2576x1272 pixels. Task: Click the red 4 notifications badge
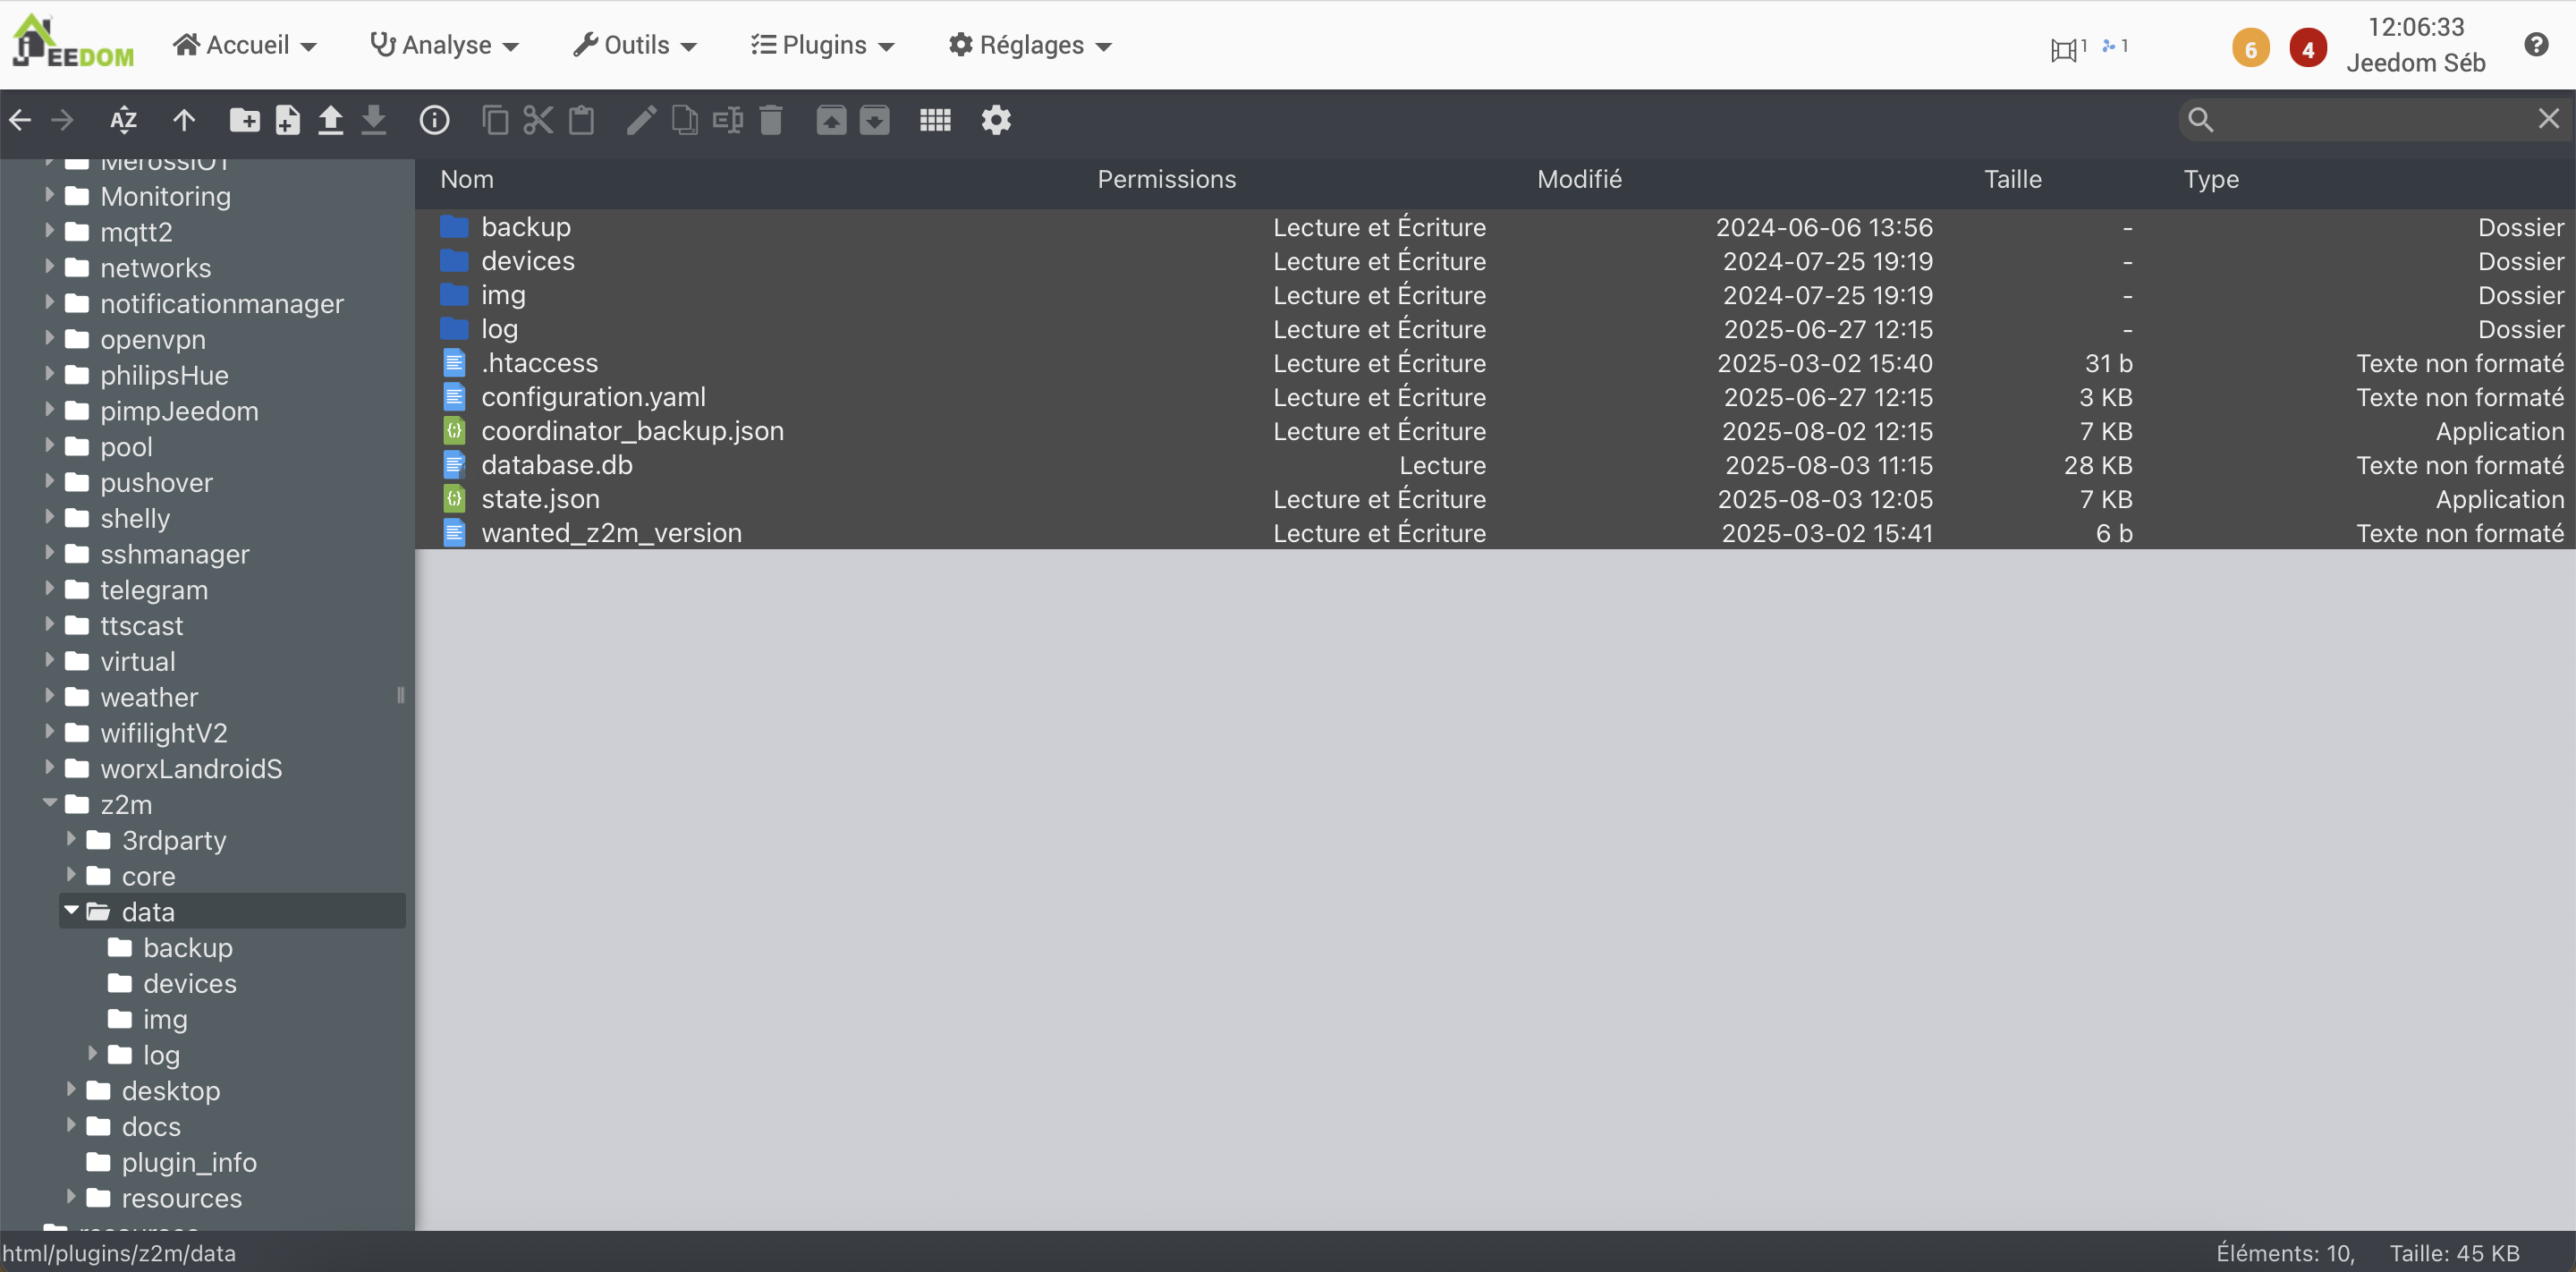coord(2307,48)
